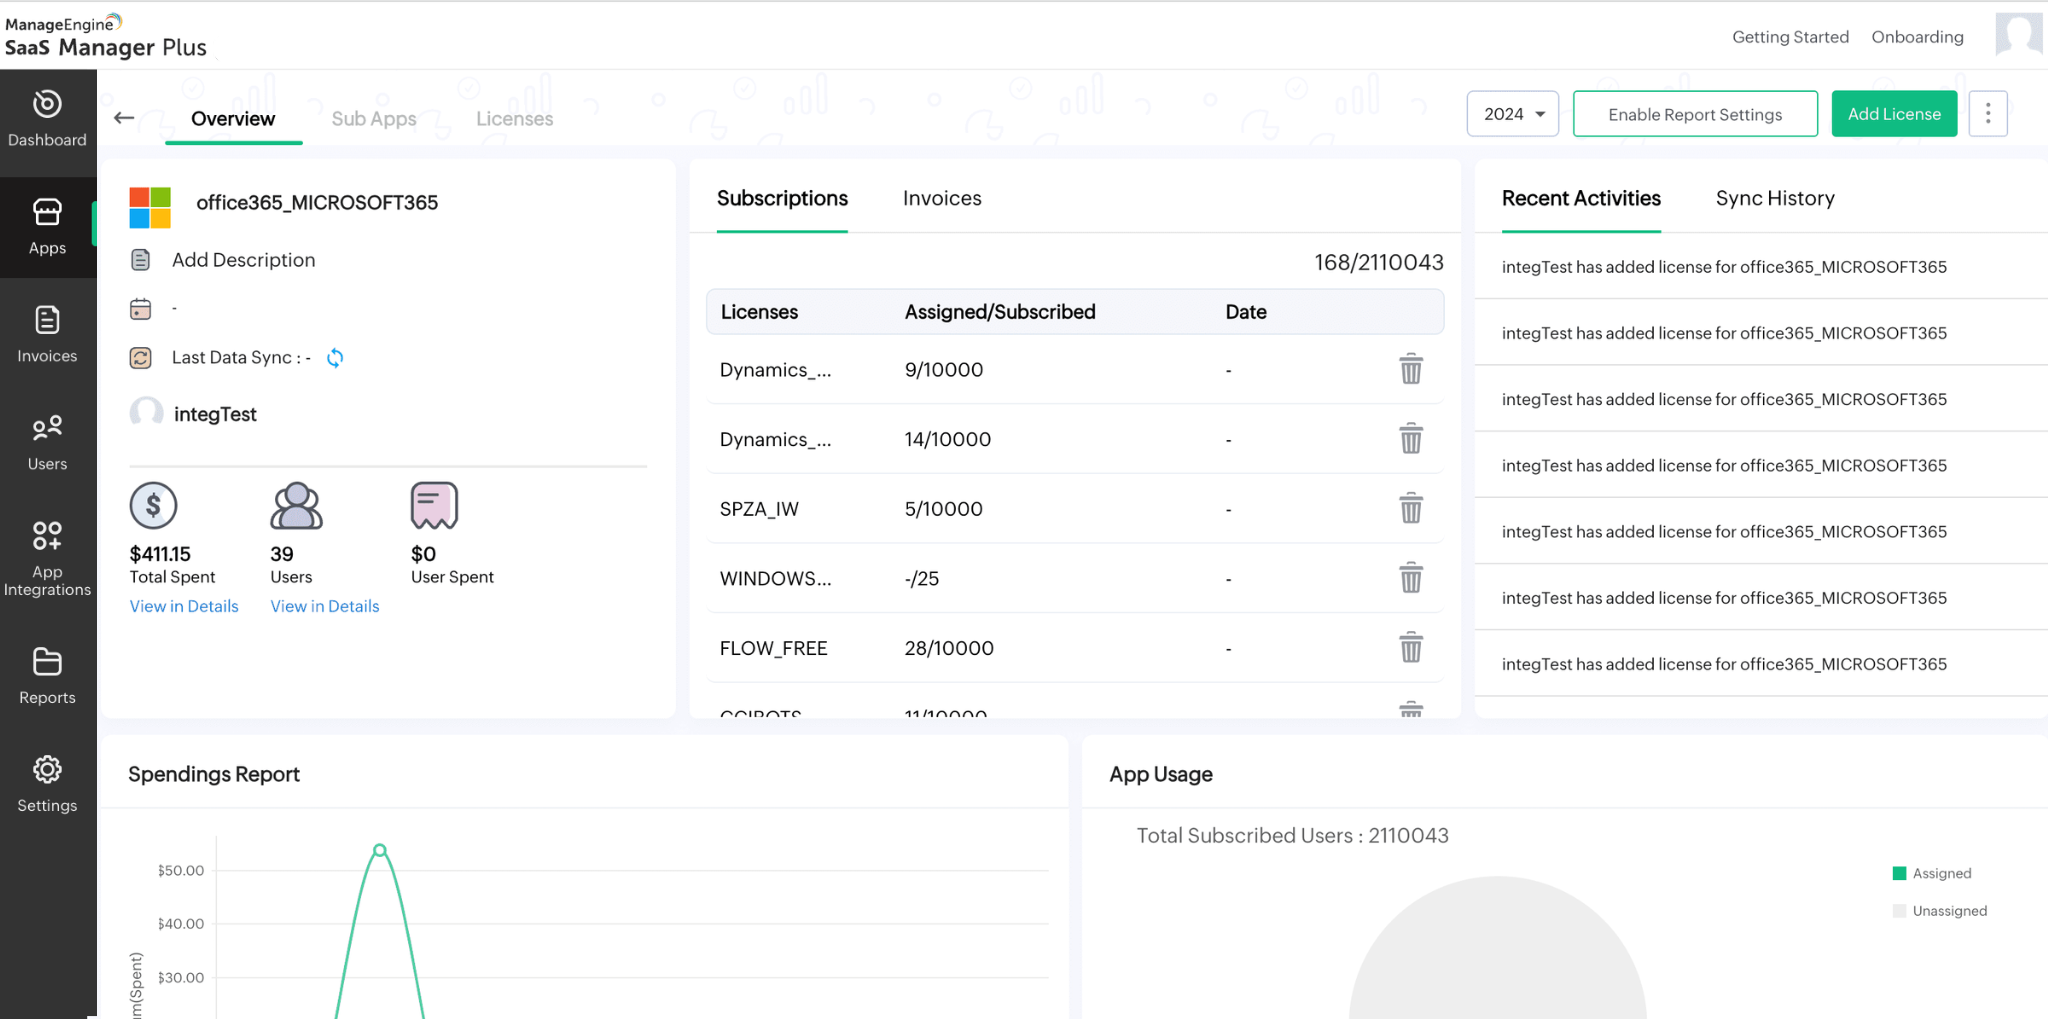
Task: Click the Users count icon
Action: tap(296, 506)
